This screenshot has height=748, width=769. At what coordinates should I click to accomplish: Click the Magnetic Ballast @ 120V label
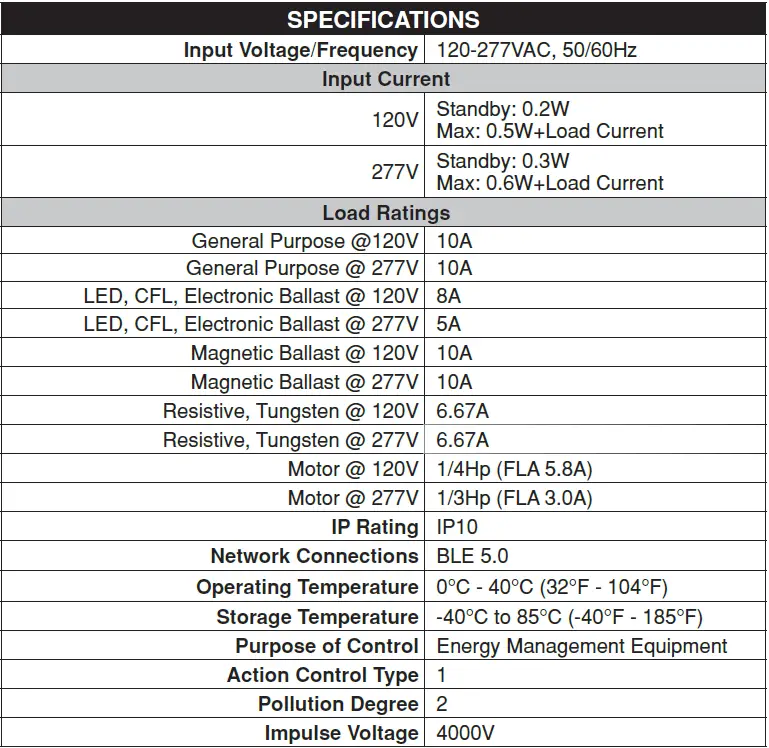click(304, 353)
